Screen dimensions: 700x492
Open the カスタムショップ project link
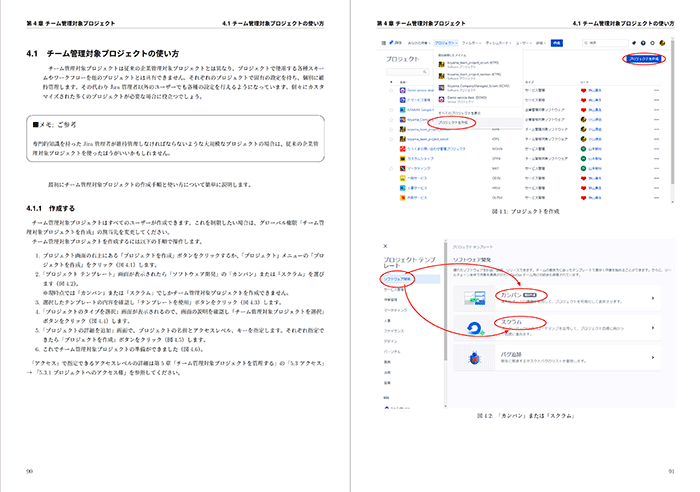(420, 158)
